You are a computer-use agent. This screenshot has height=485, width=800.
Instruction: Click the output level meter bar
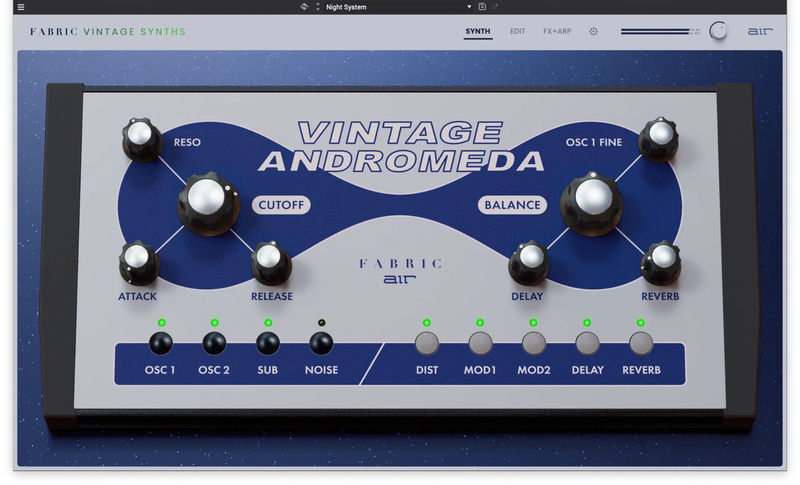(660, 32)
